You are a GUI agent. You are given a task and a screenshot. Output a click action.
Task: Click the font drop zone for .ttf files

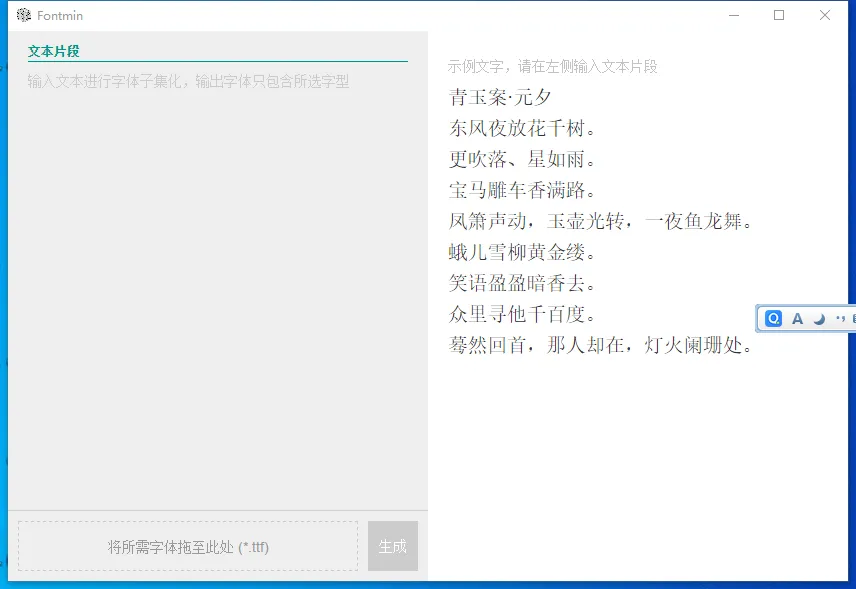[188, 546]
